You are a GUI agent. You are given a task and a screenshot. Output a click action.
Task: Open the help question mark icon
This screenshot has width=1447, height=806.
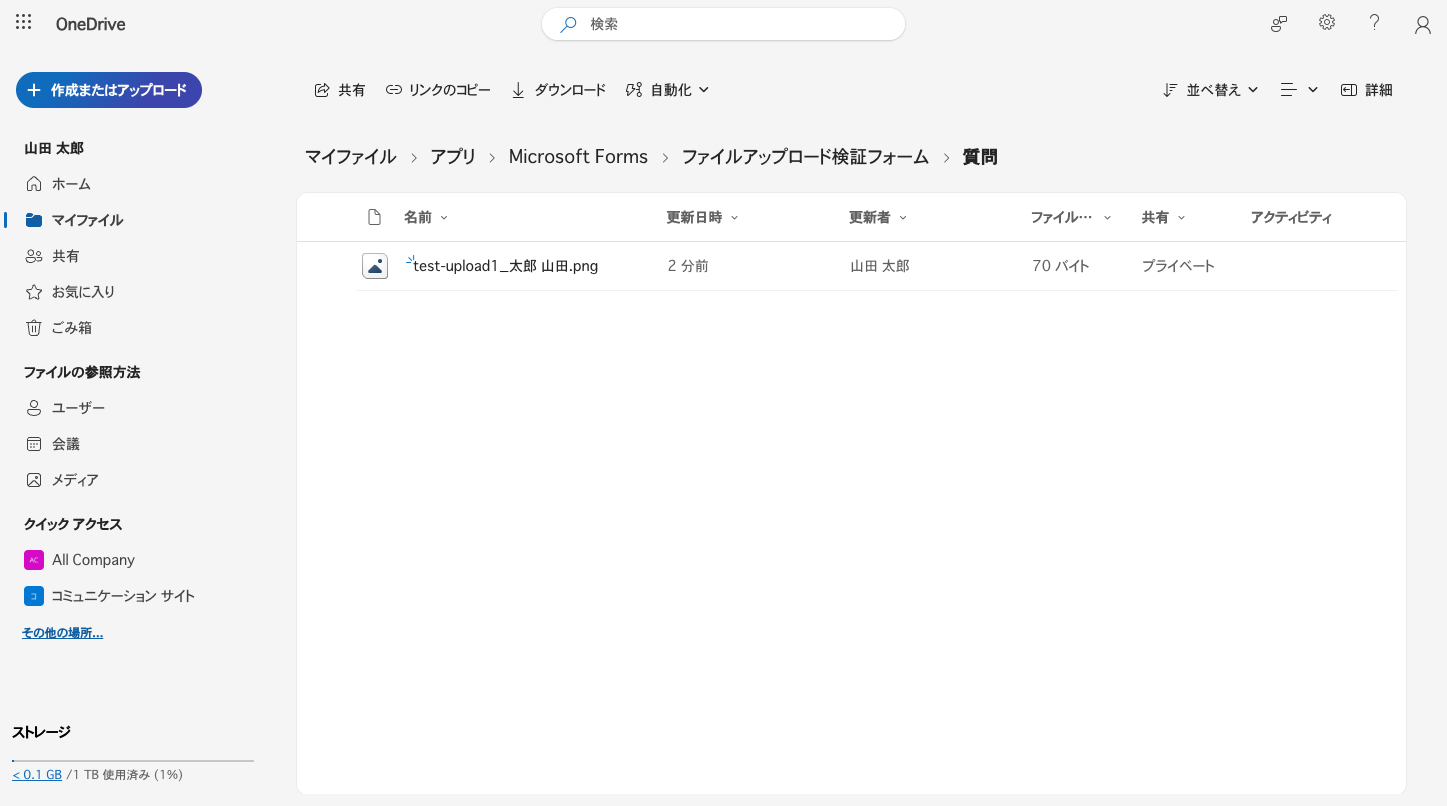tap(1375, 23)
